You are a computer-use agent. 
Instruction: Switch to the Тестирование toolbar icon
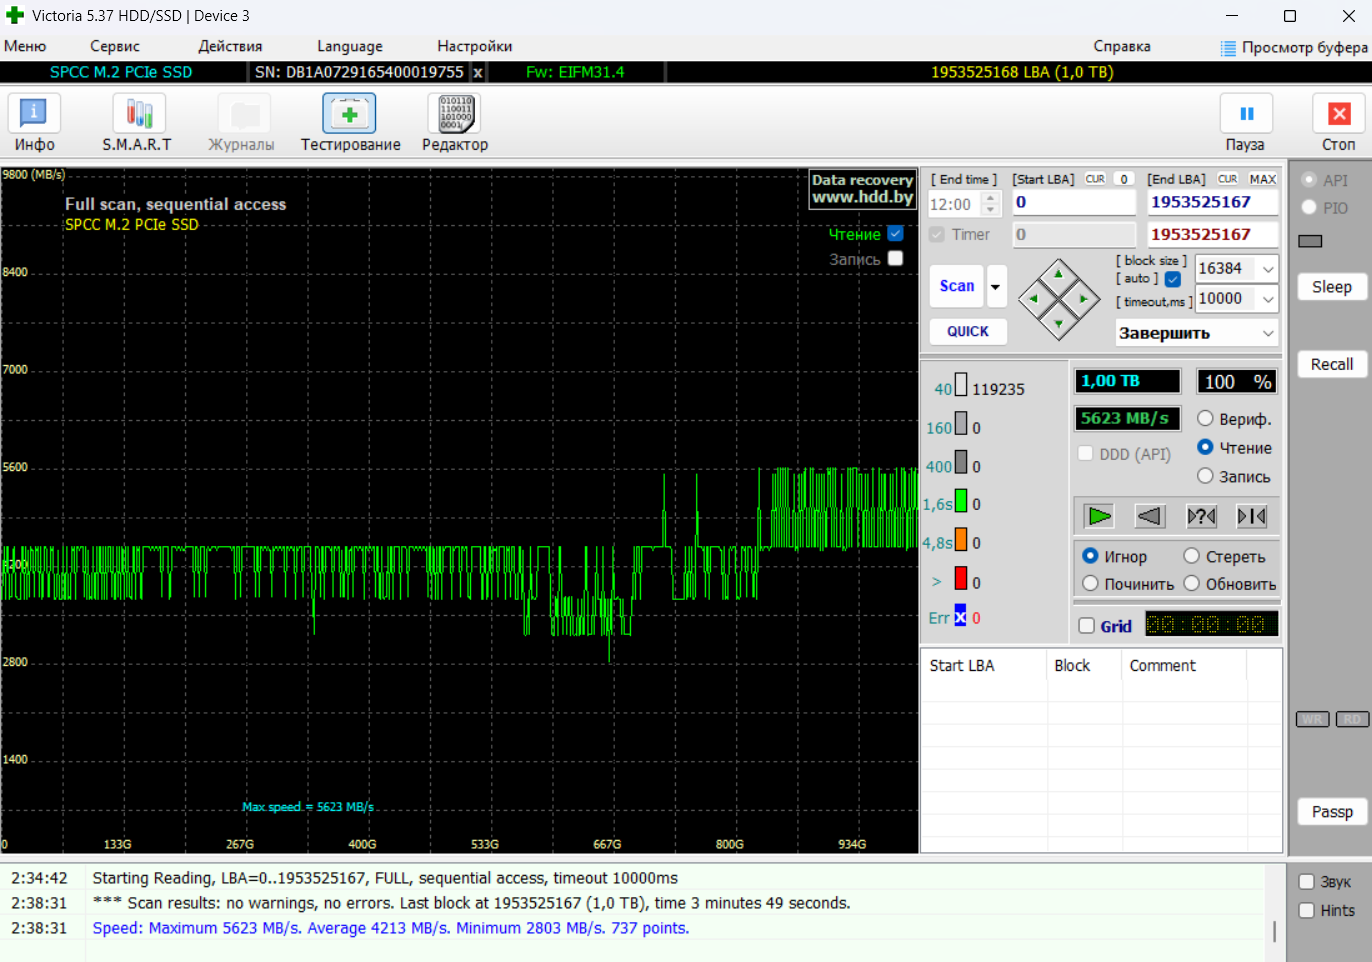(349, 114)
